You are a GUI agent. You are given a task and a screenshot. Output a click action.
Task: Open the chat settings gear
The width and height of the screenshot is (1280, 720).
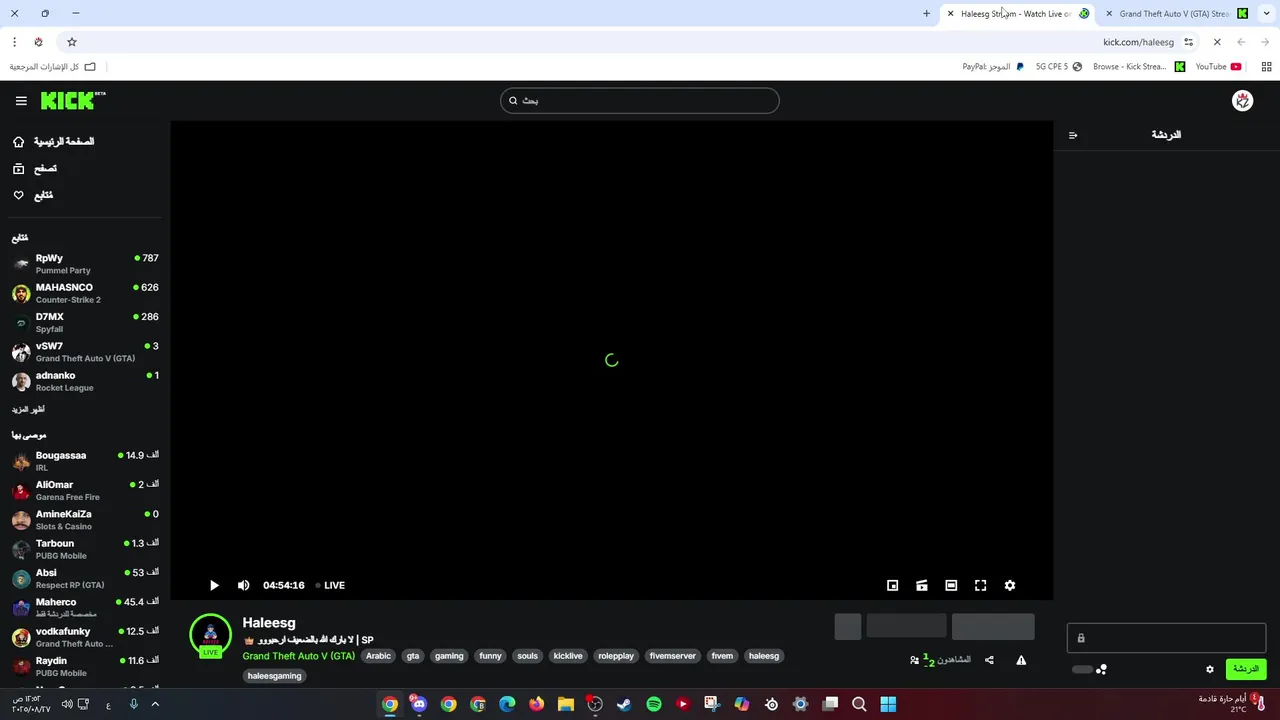tap(1210, 669)
